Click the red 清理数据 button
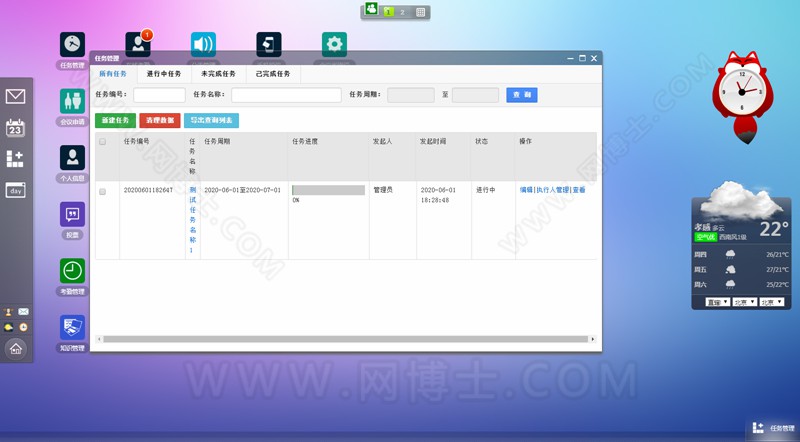Screen dimensions: 800x442 pyautogui.click(x=160, y=120)
